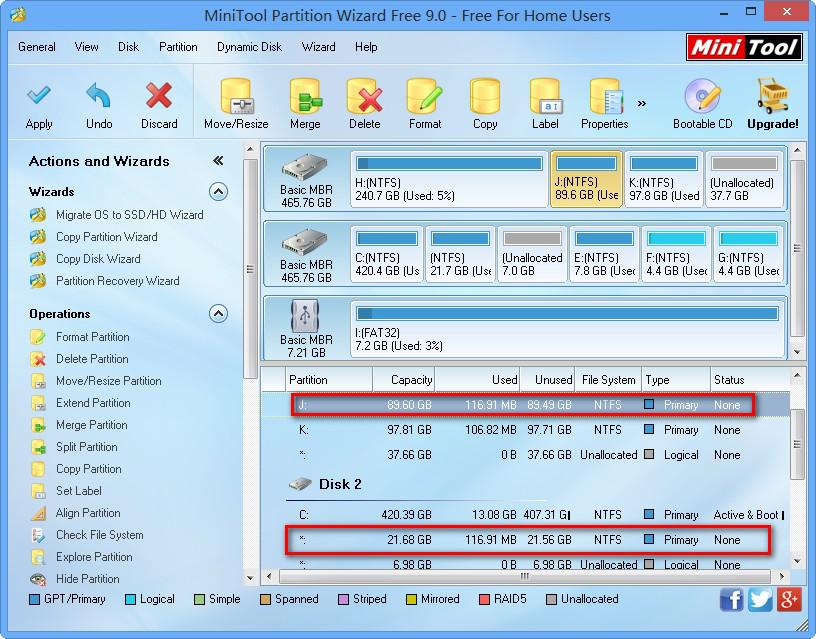Click the RAID5 legend color swatch
Viewport: 816px width, 639px height.
(x=484, y=599)
